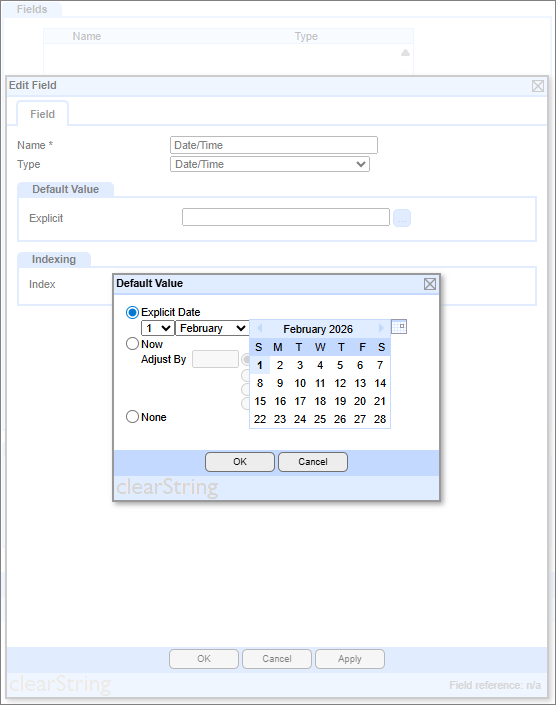556x705 pixels.
Task: Select February 27 in calendar
Action: click(x=360, y=419)
